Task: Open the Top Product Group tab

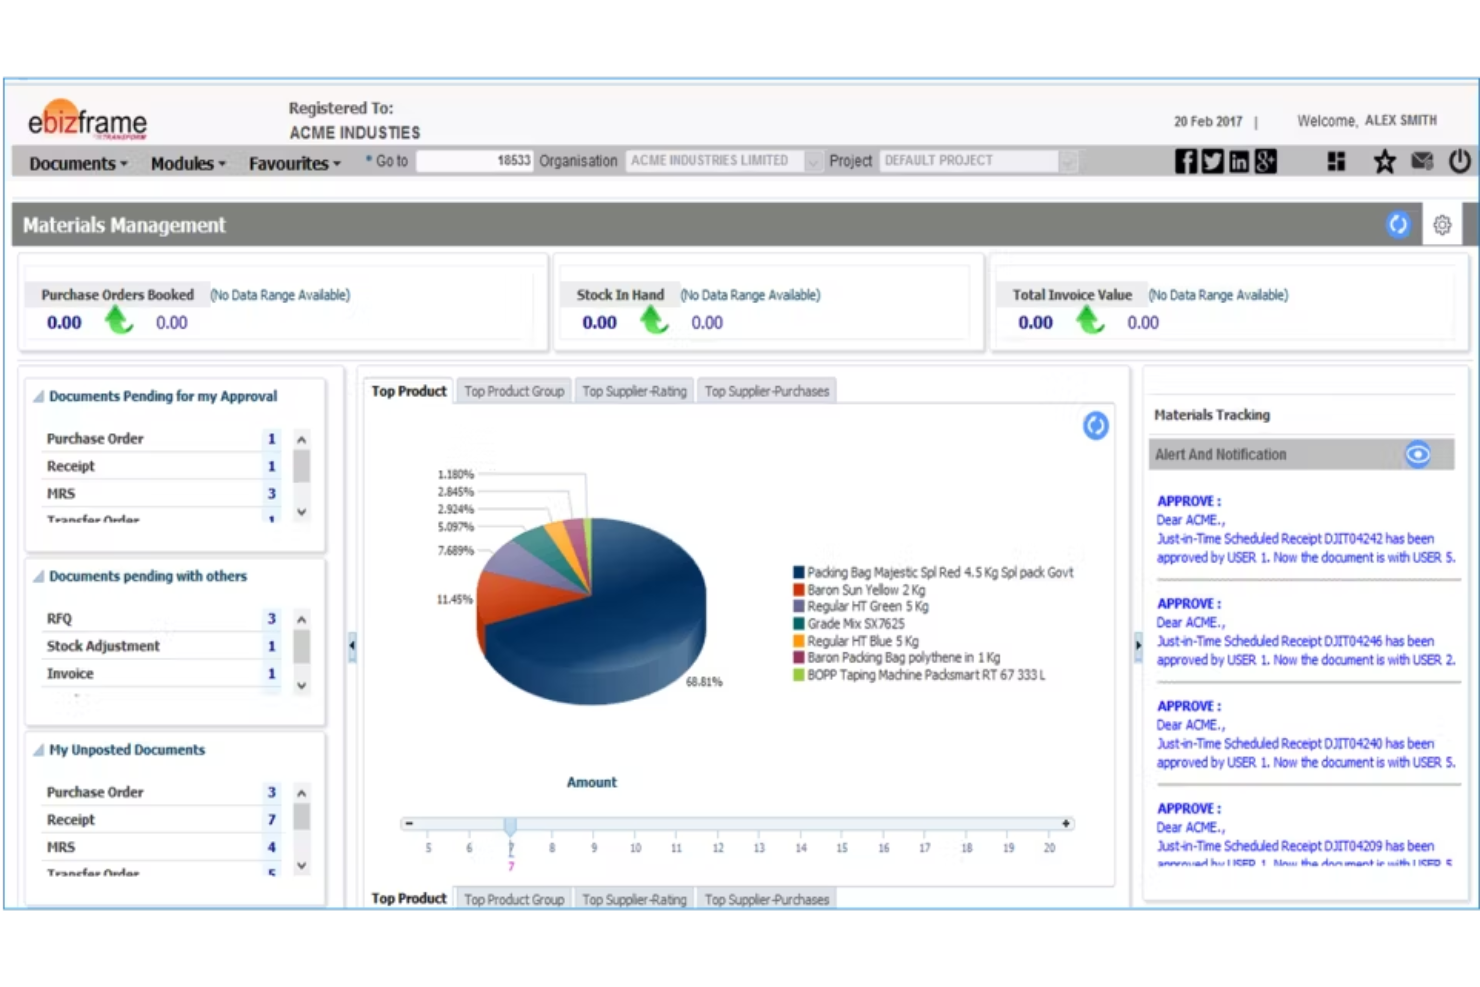Action: click(x=513, y=391)
